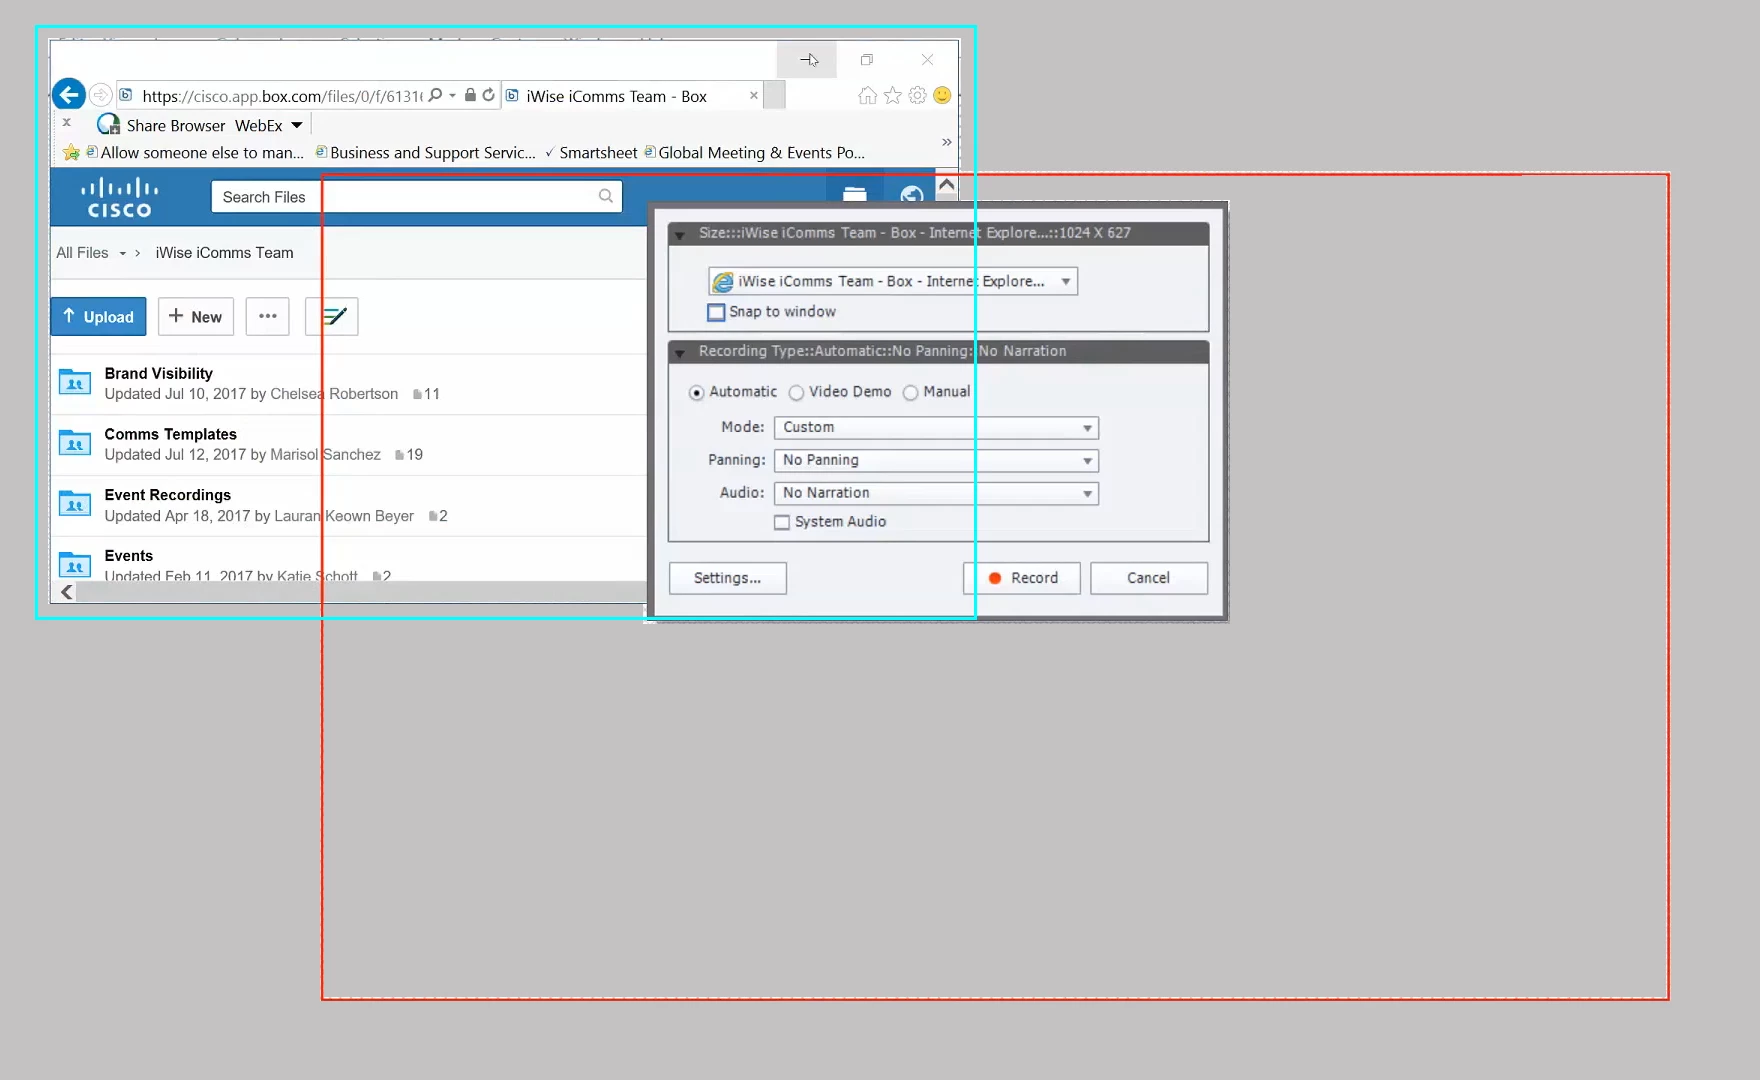
Task: Go back with the browser back arrow
Action: tap(68, 95)
